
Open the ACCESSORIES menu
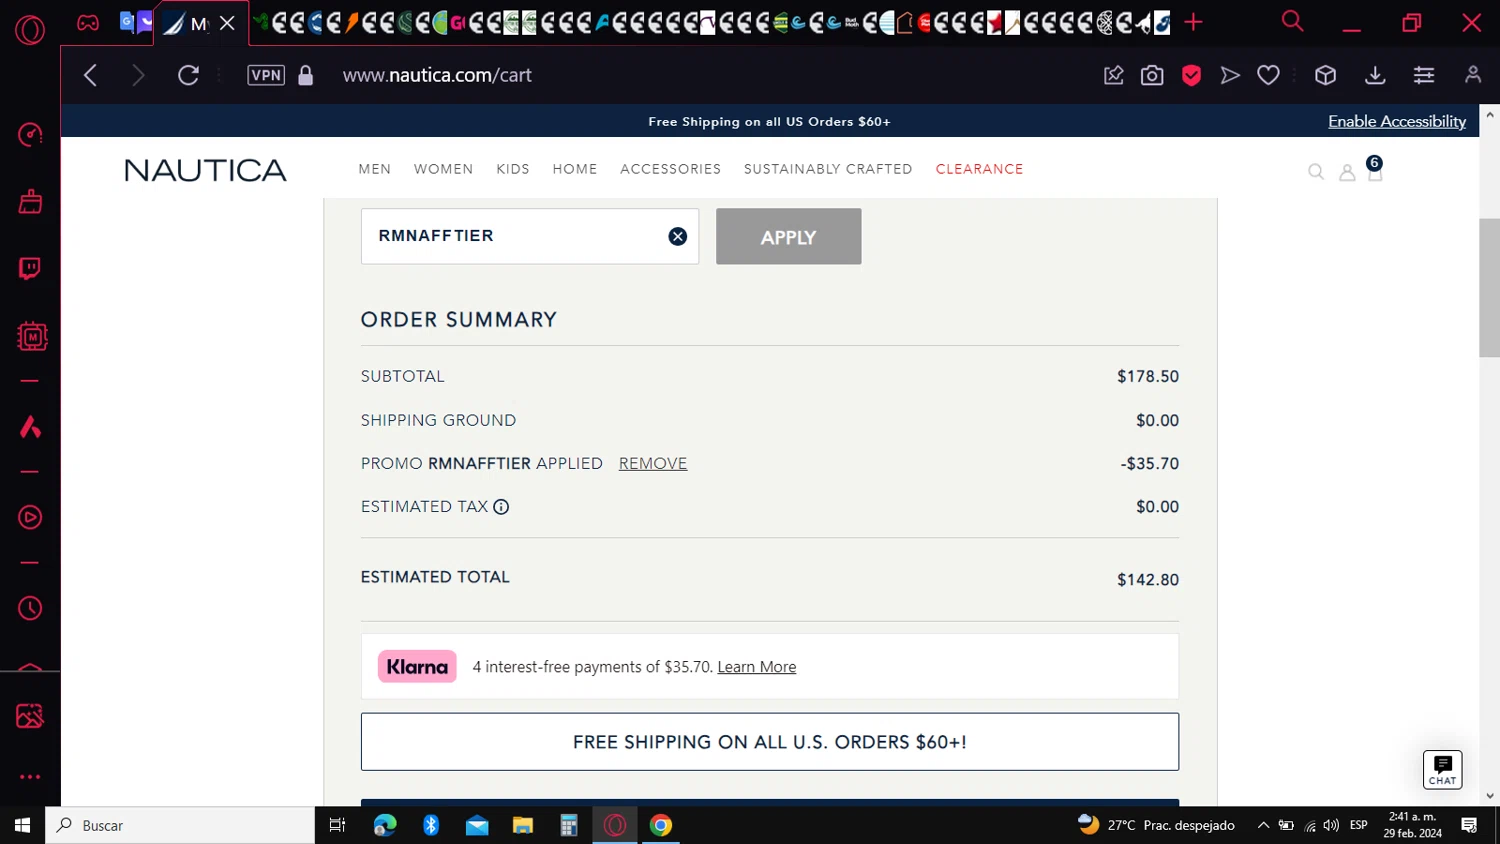coord(670,169)
